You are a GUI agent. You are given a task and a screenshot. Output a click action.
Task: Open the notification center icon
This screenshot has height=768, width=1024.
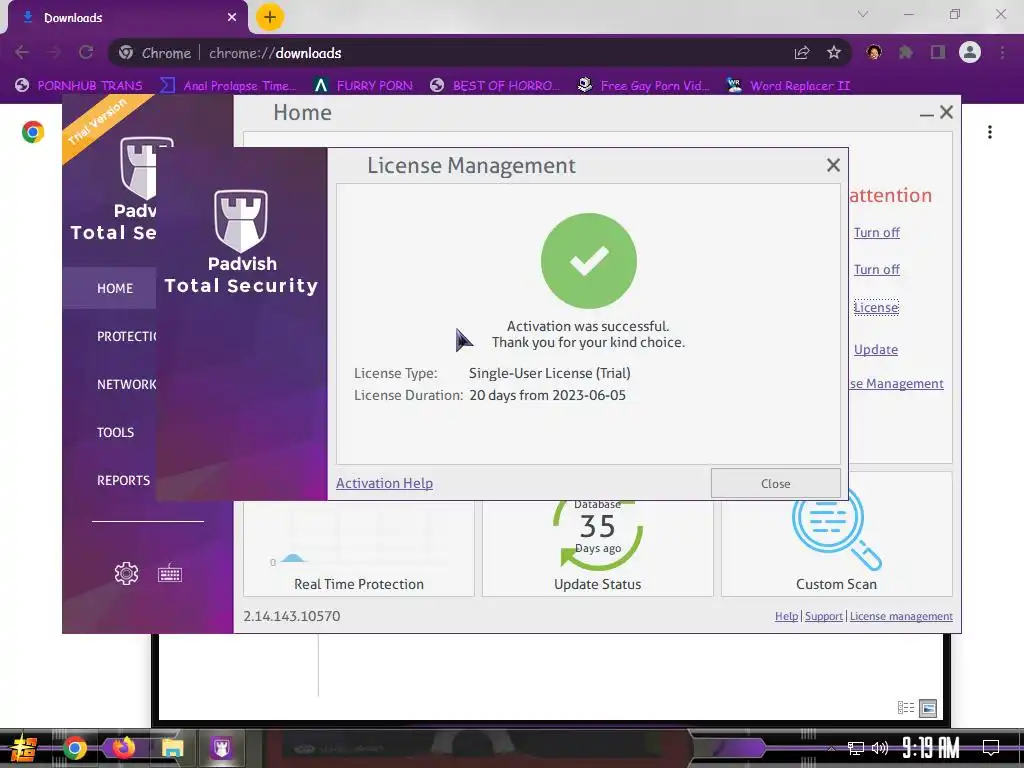[991, 748]
